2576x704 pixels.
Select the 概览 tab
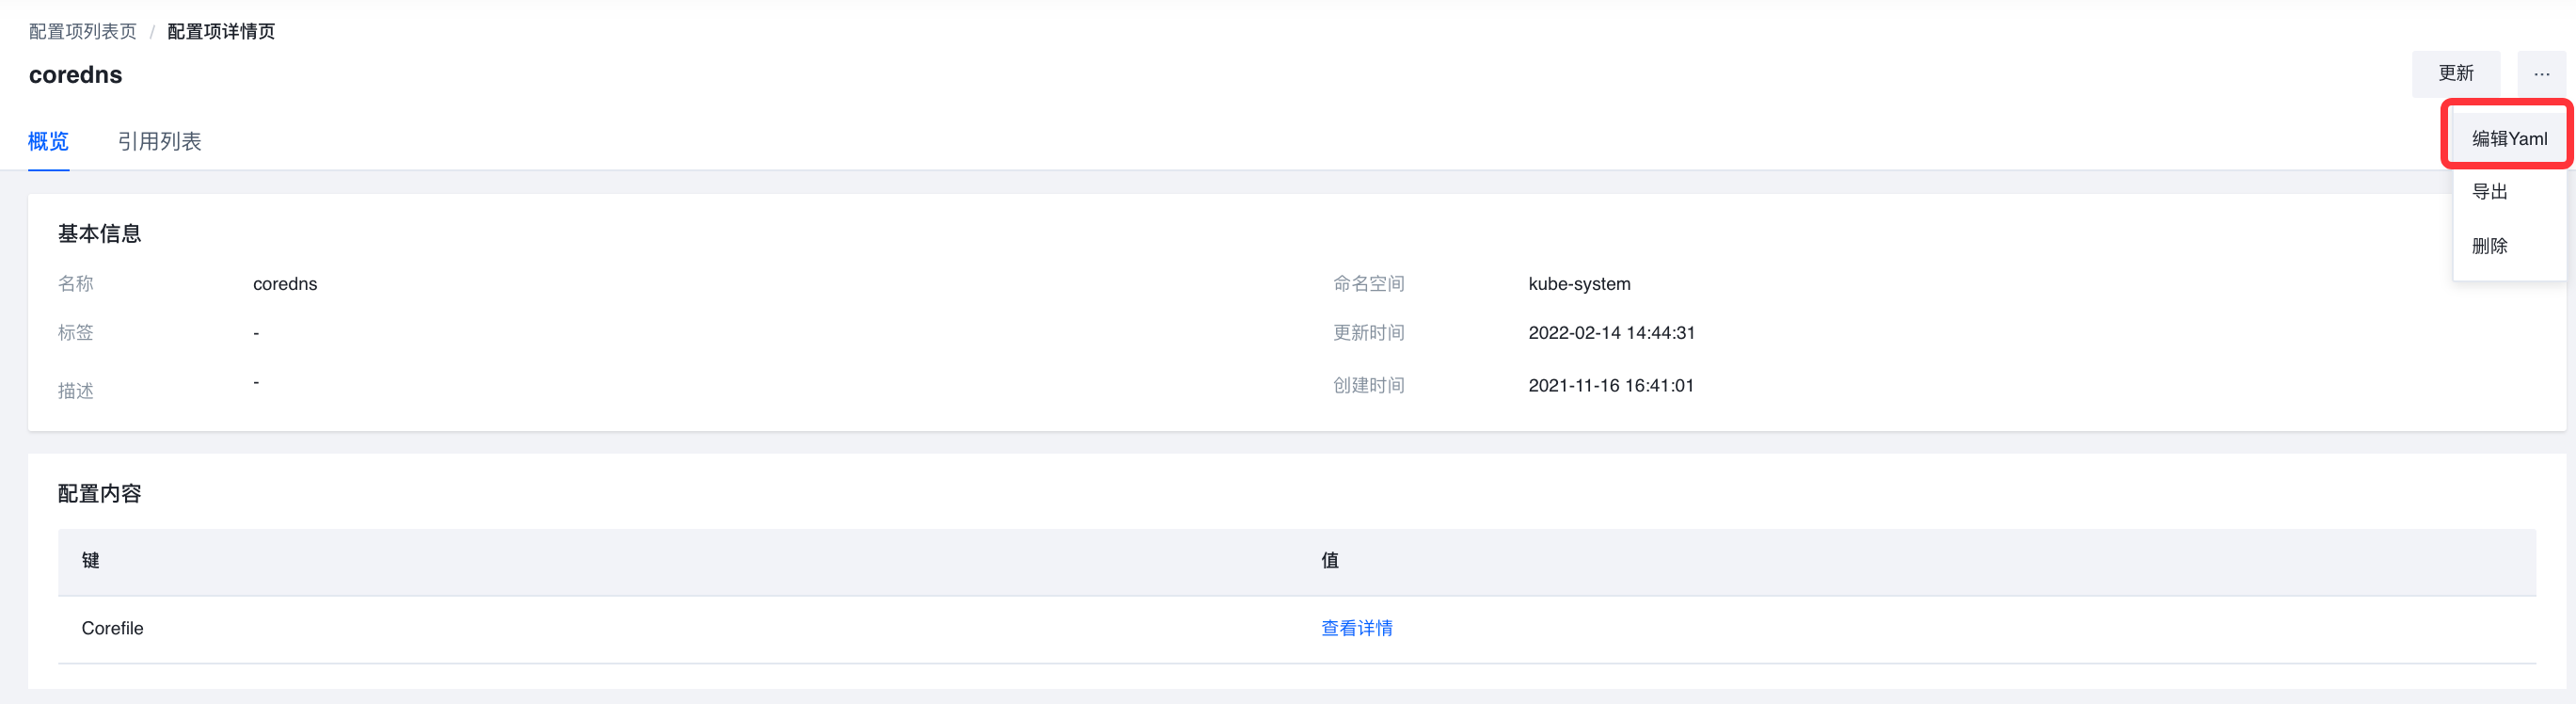[48, 141]
